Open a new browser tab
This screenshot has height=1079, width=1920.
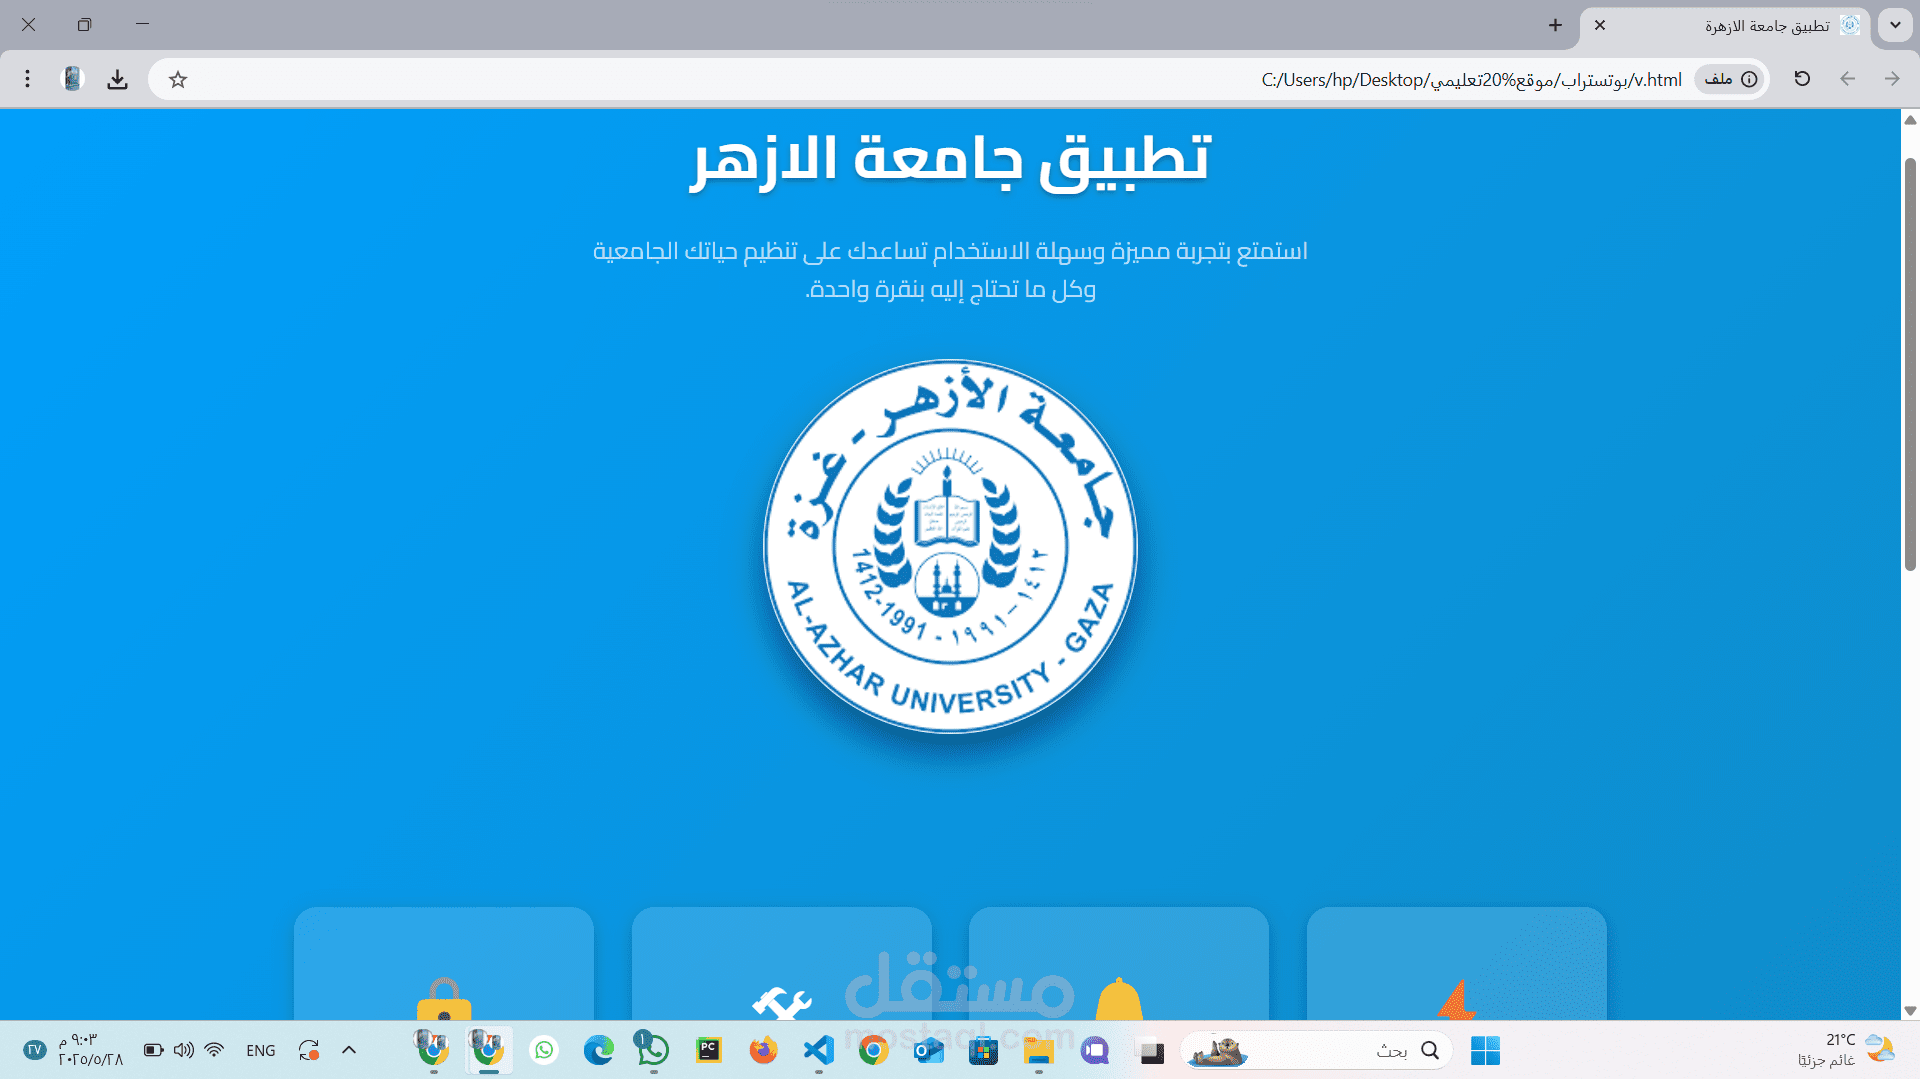click(1555, 25)
